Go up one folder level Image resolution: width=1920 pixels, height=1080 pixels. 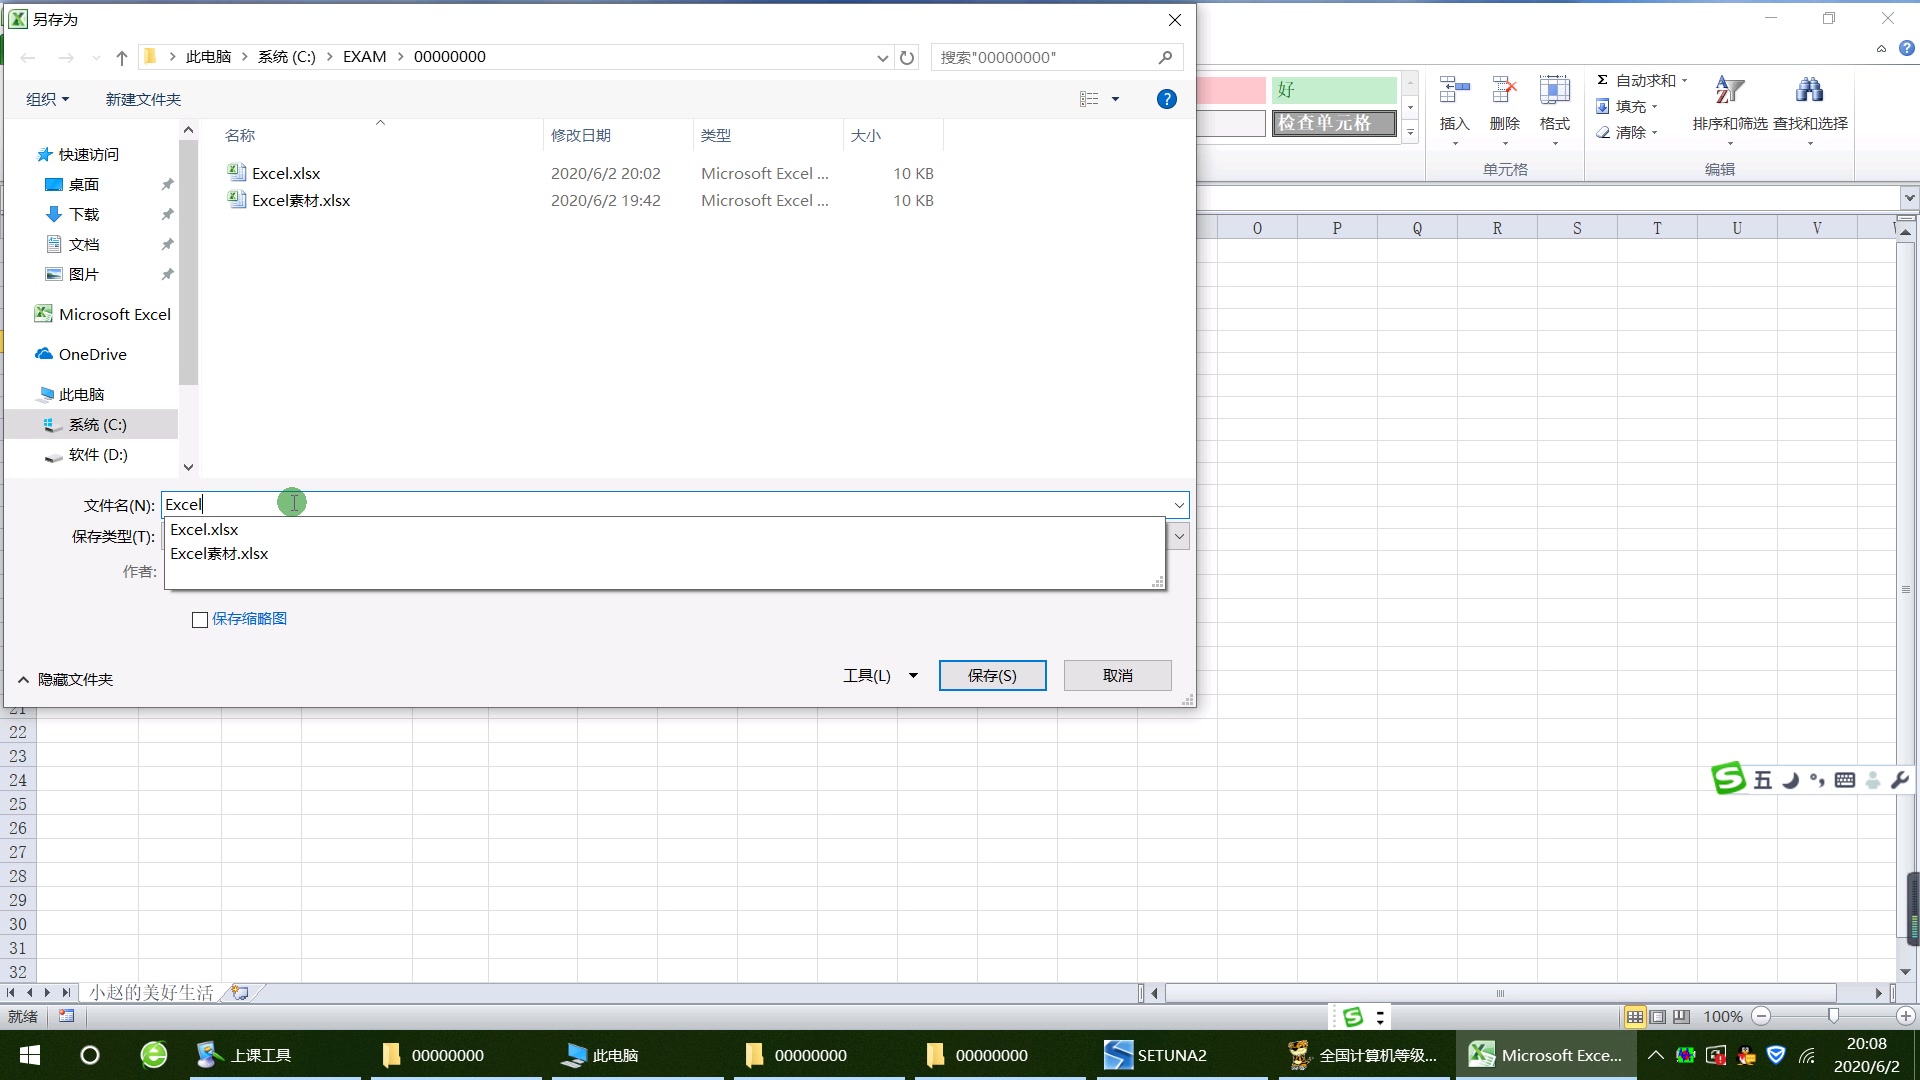pos(122,57)
